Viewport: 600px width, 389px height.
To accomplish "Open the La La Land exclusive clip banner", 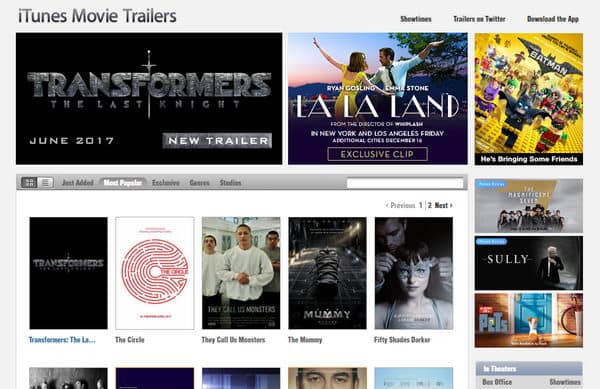I will coord(378,99).
